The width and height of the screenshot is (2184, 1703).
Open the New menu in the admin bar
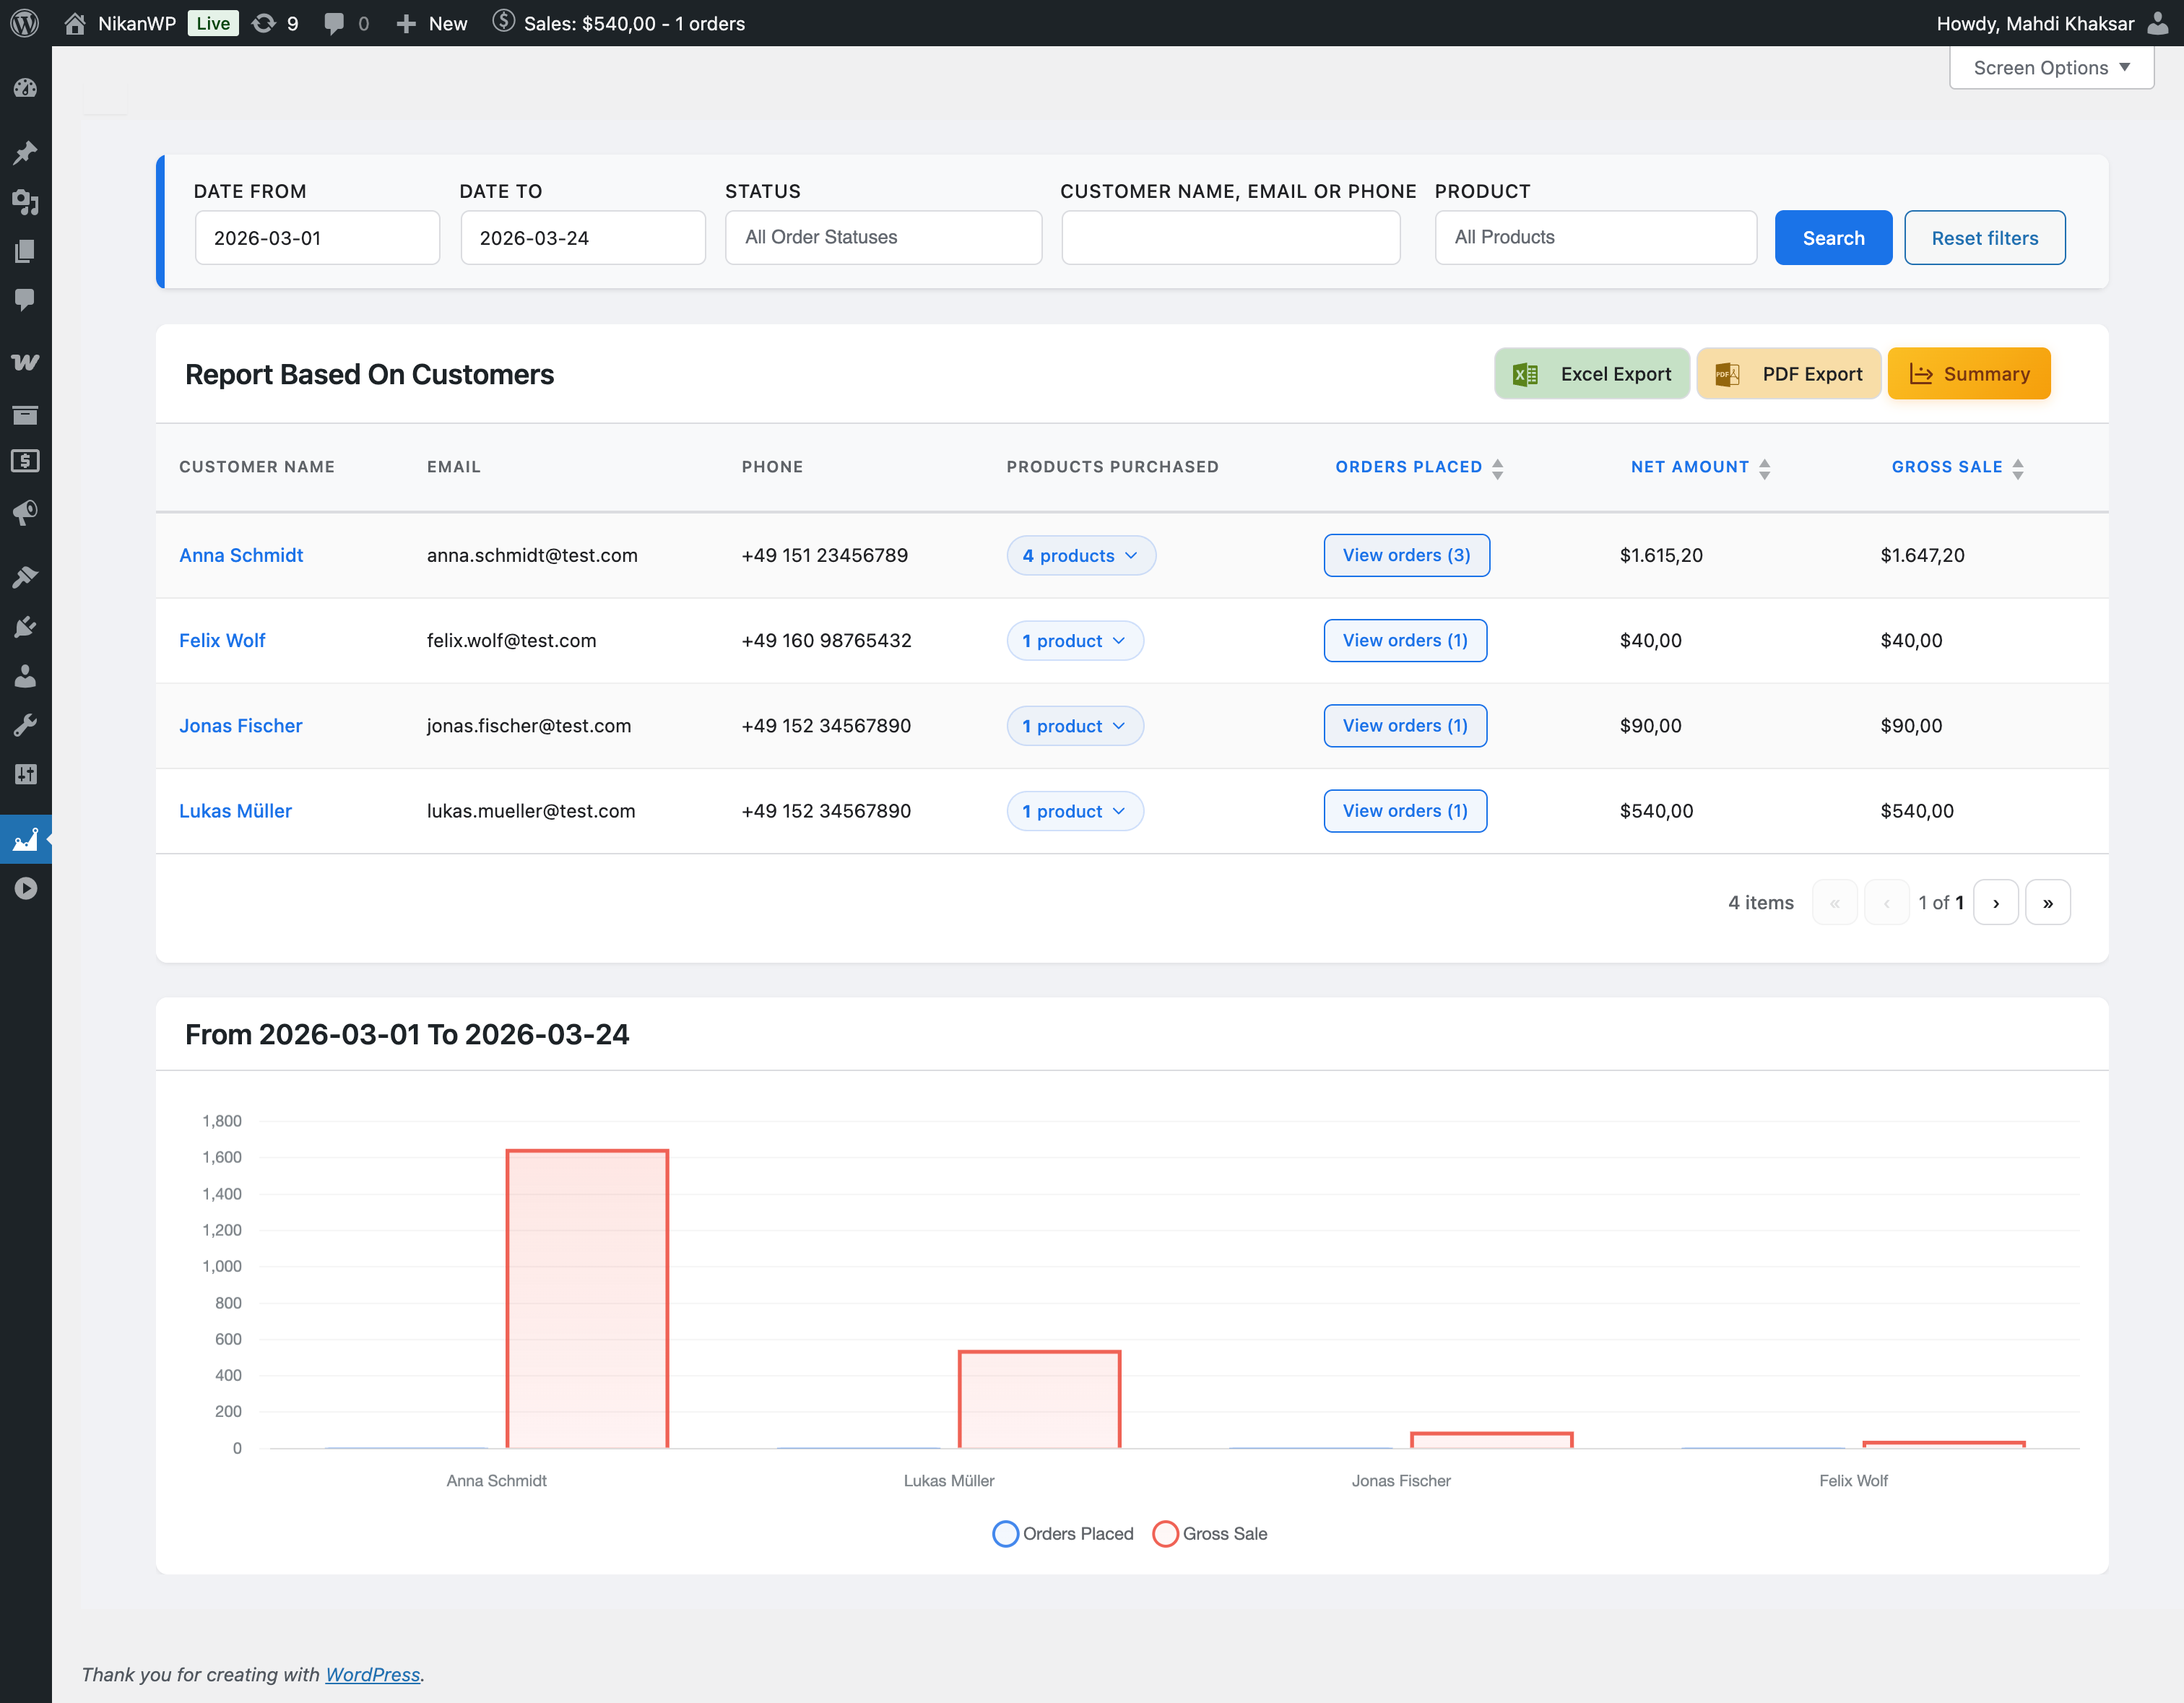431,23
